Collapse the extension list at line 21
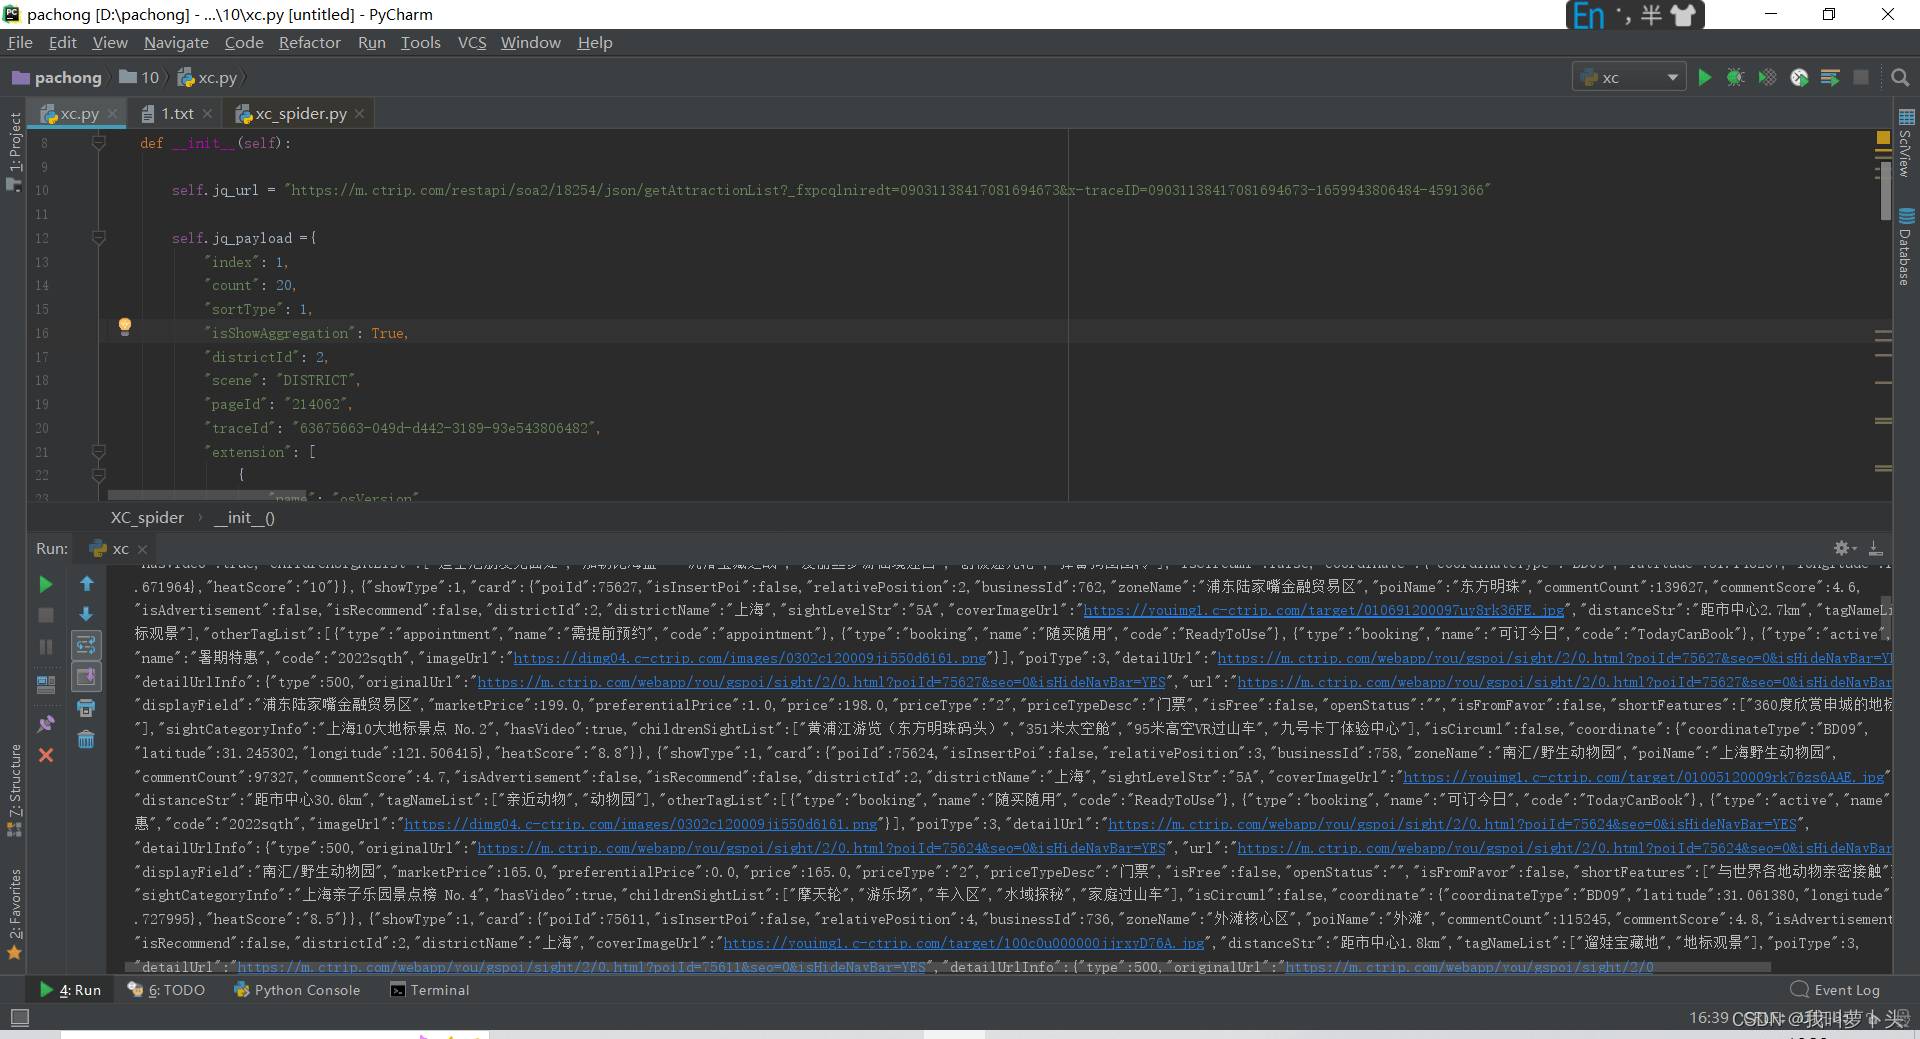1920x1039 pixels. tap(99, 452)
